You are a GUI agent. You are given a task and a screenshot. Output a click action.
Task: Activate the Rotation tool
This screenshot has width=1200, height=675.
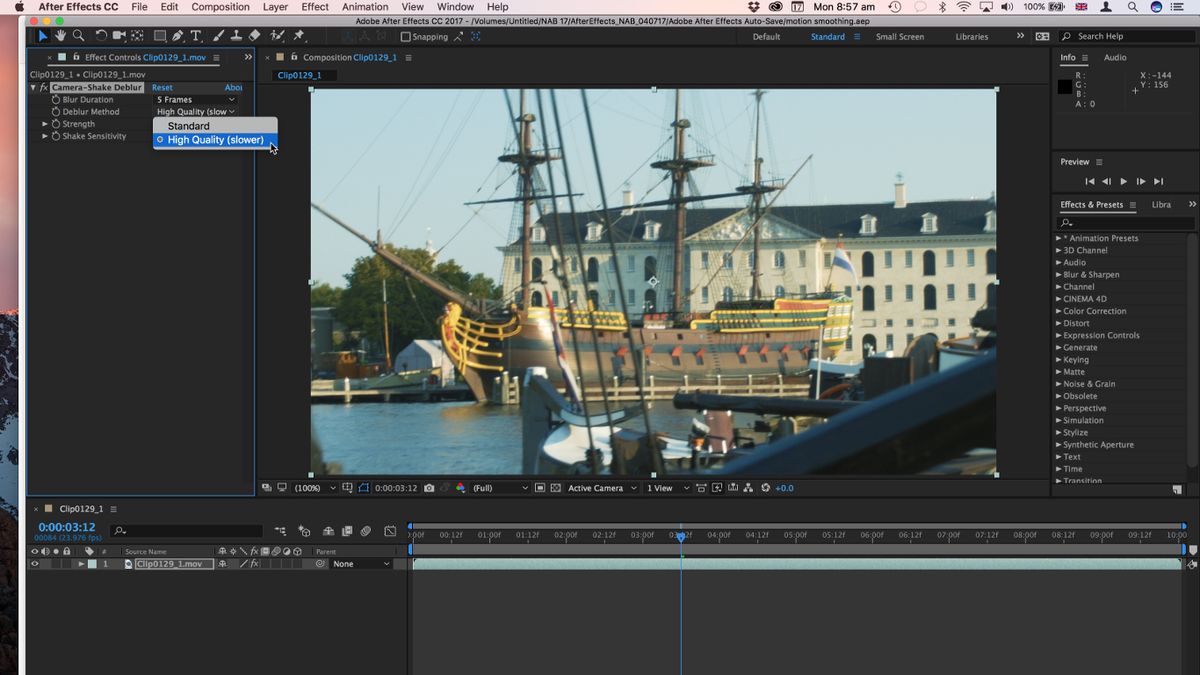(x=101, y=35)
